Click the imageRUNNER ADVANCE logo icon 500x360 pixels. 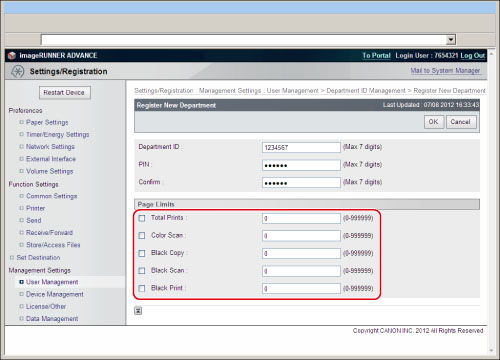tap(12, 55)
